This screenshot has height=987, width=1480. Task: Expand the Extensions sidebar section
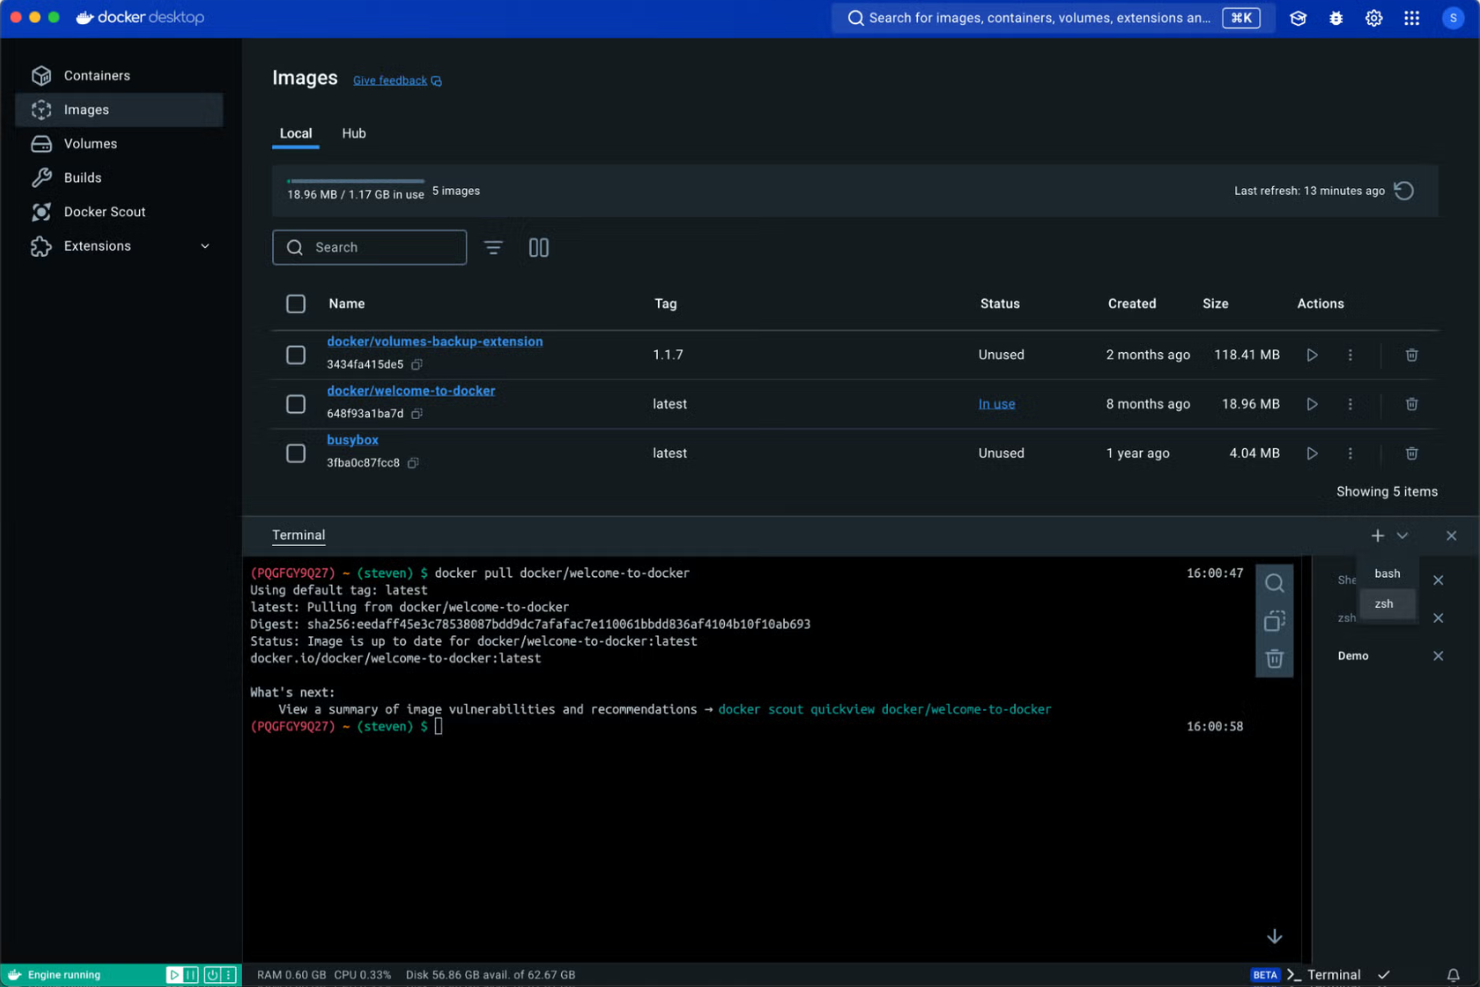pyautogui.click(x=204, y=245)
